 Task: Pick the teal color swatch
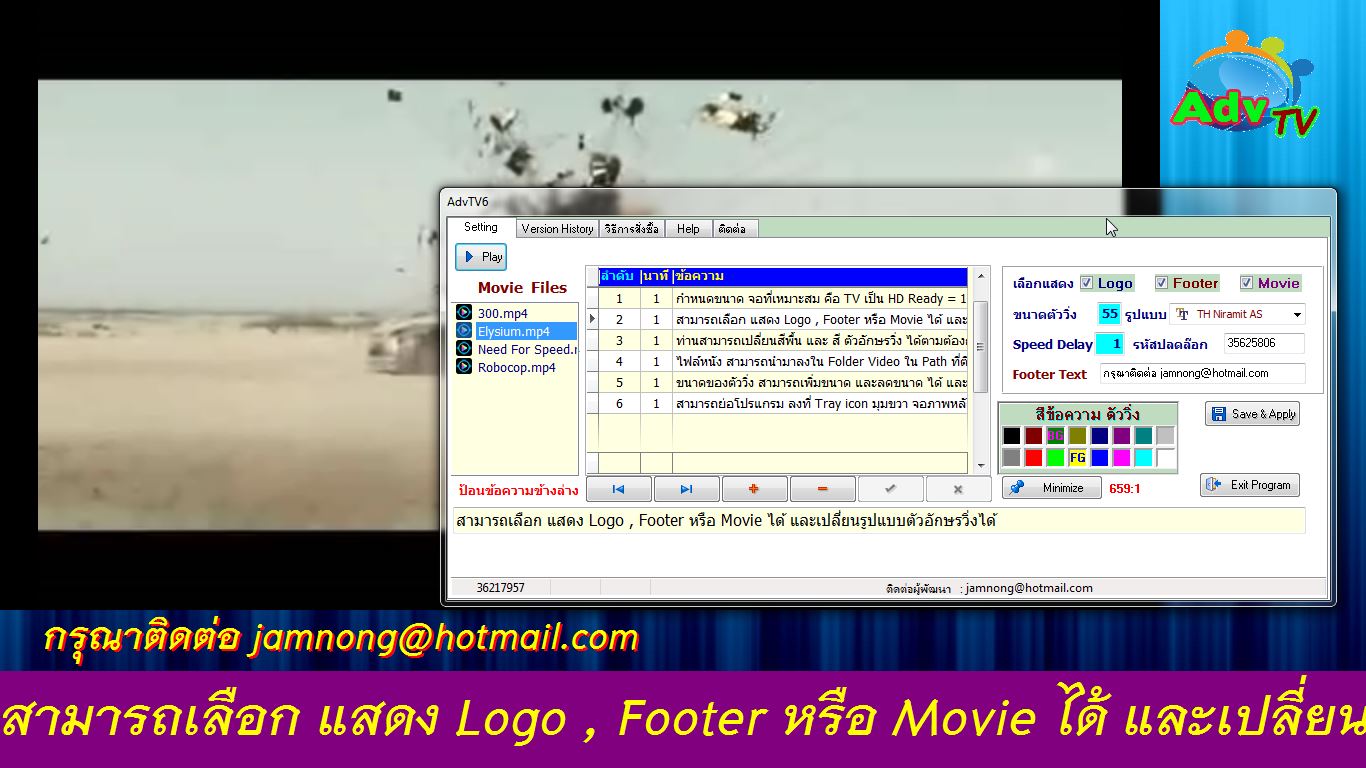pyautogui.click(x=1144, y=436)
